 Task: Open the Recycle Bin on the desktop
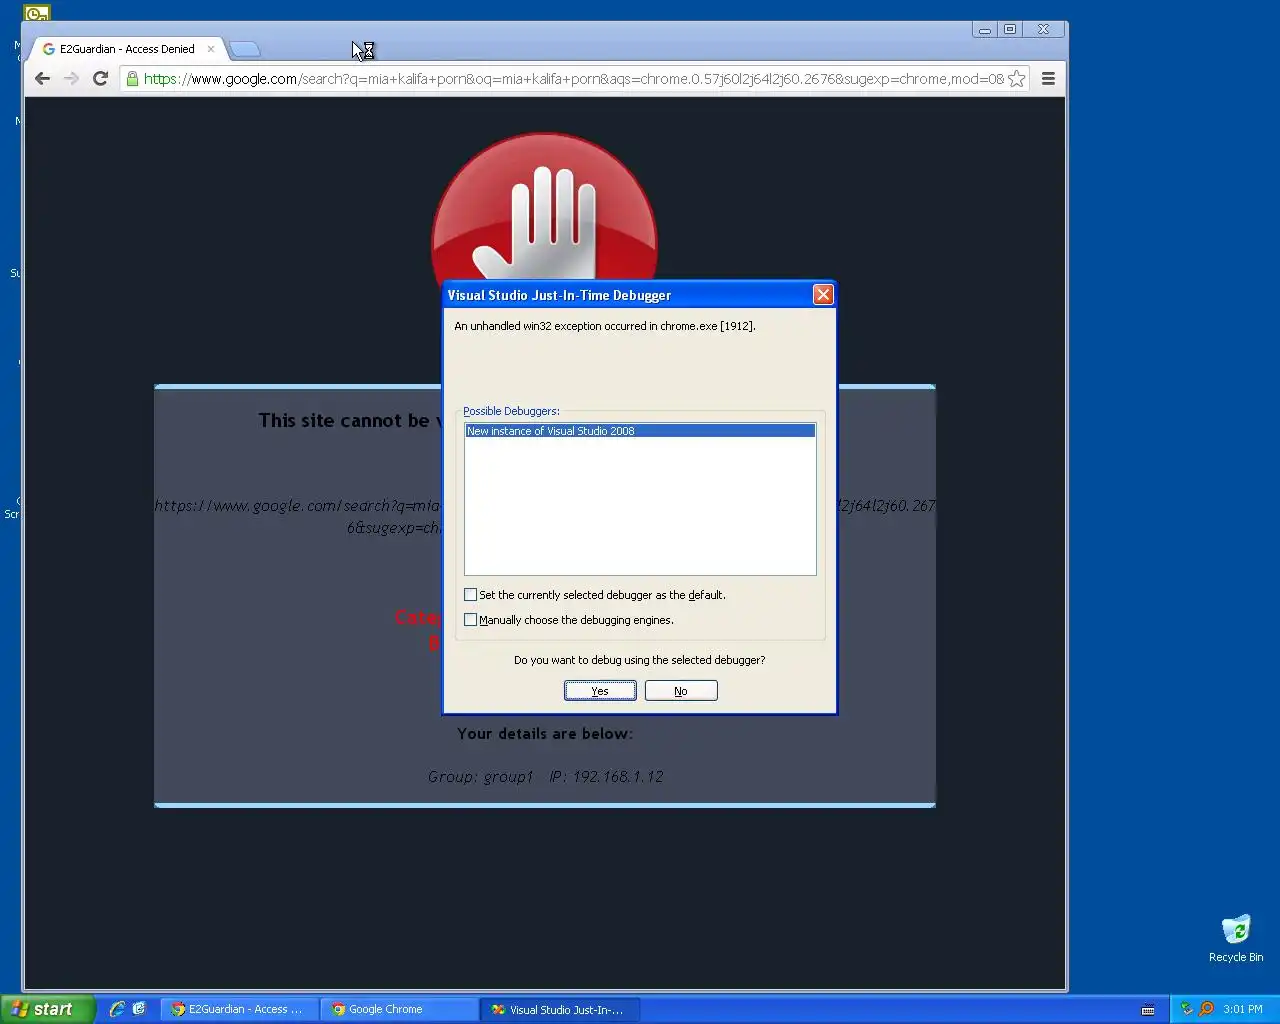[x=1236, y=937]
